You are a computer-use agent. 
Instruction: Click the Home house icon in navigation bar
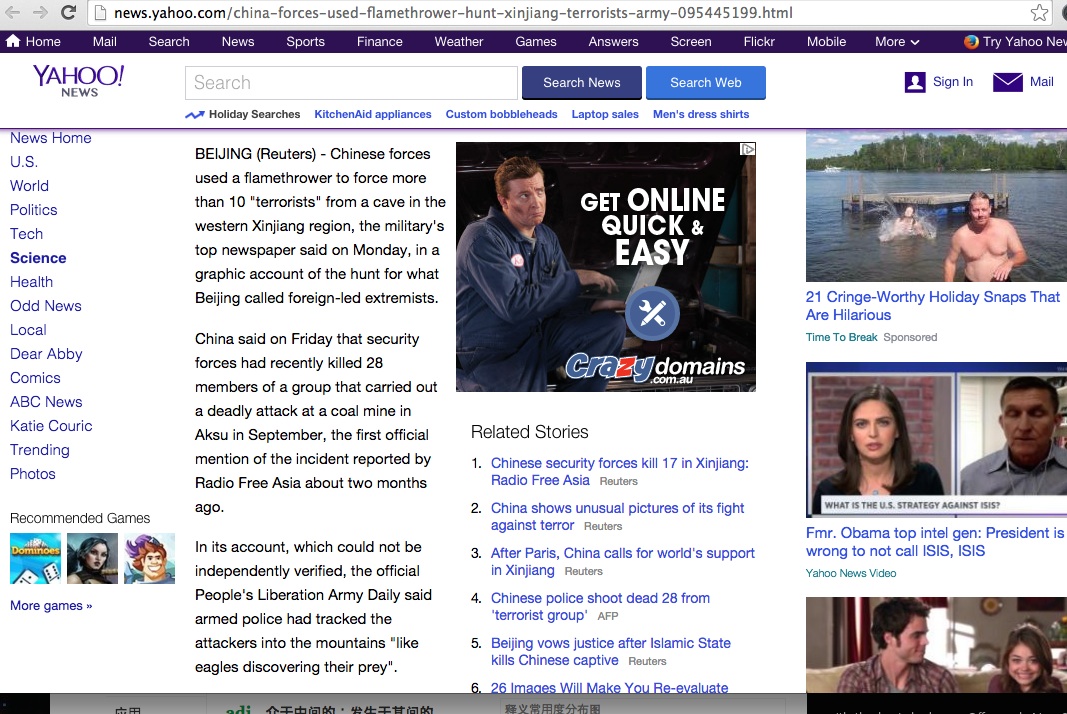[x=13, y=42]
